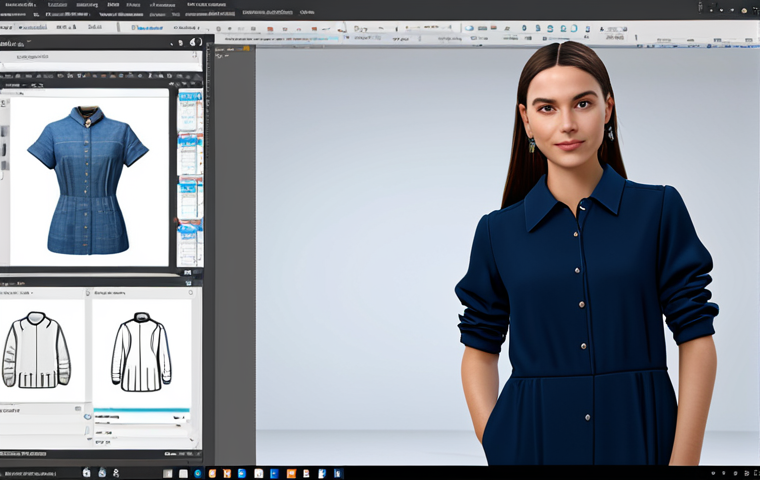Click the small circle icon in the right sketch panel header
The height and width of the screenshot is (480, 760).
pyautogui.click(x=190, y=293)
